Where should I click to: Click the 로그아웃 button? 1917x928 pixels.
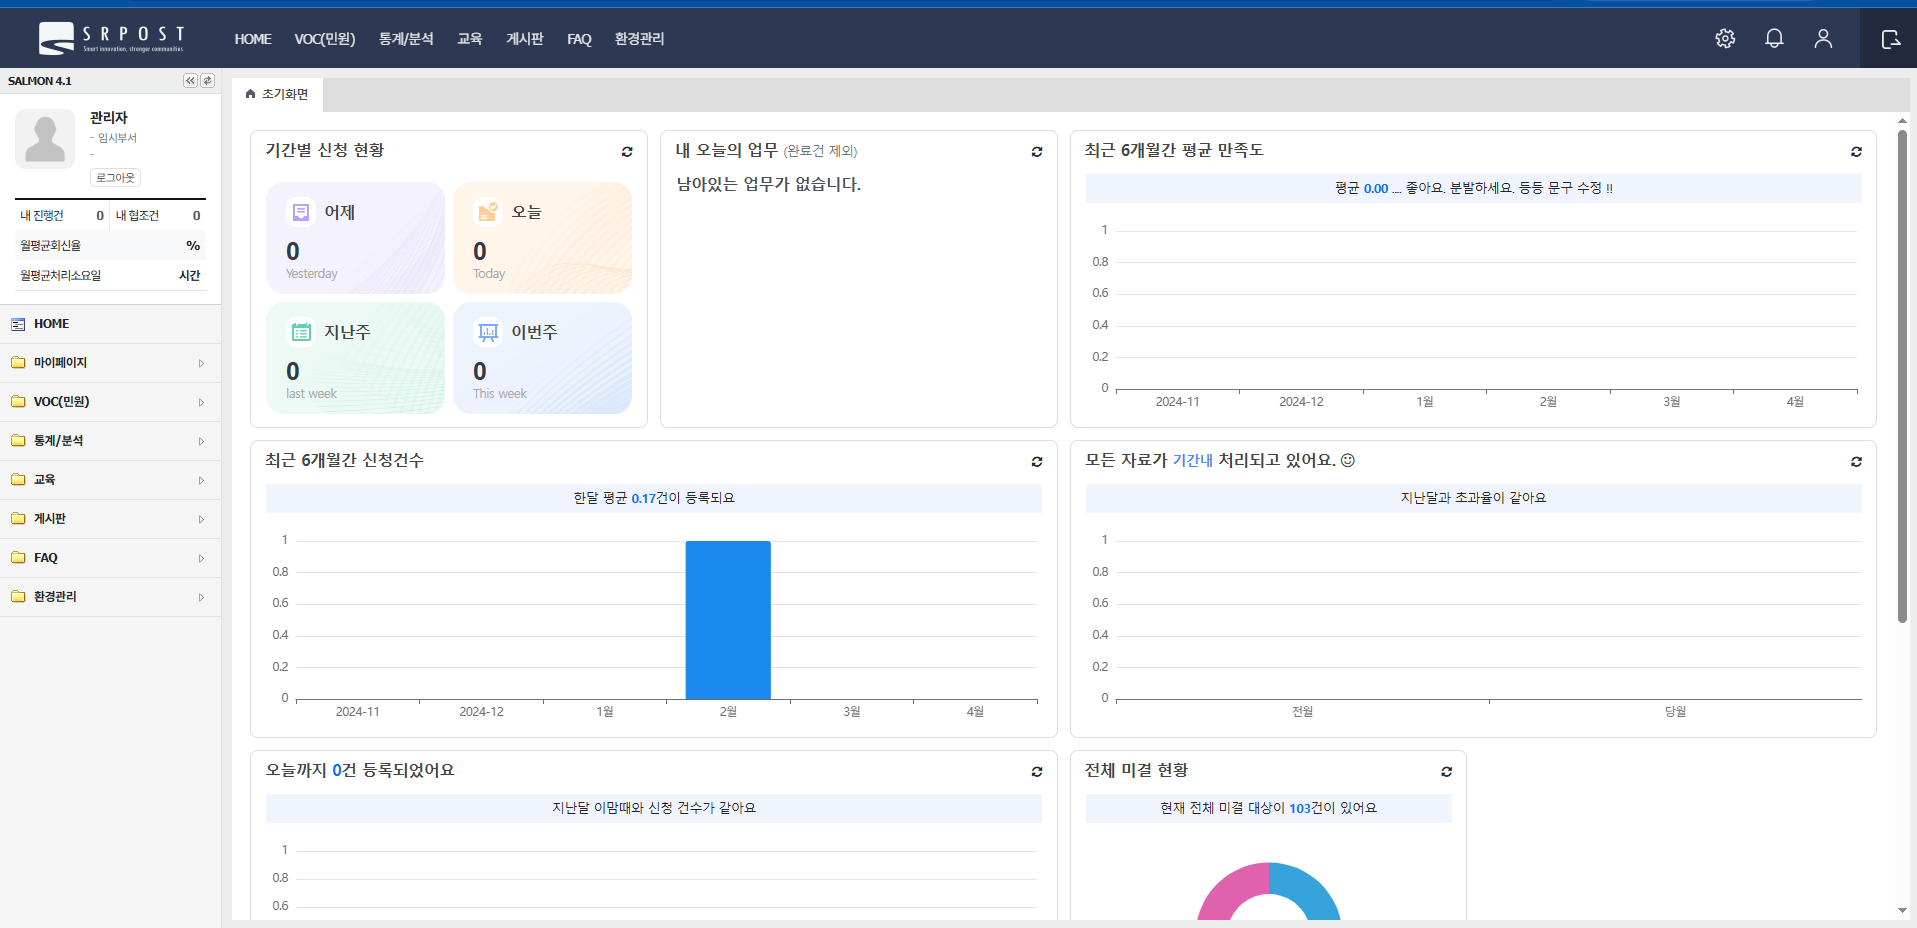click(x=116, y=178)
